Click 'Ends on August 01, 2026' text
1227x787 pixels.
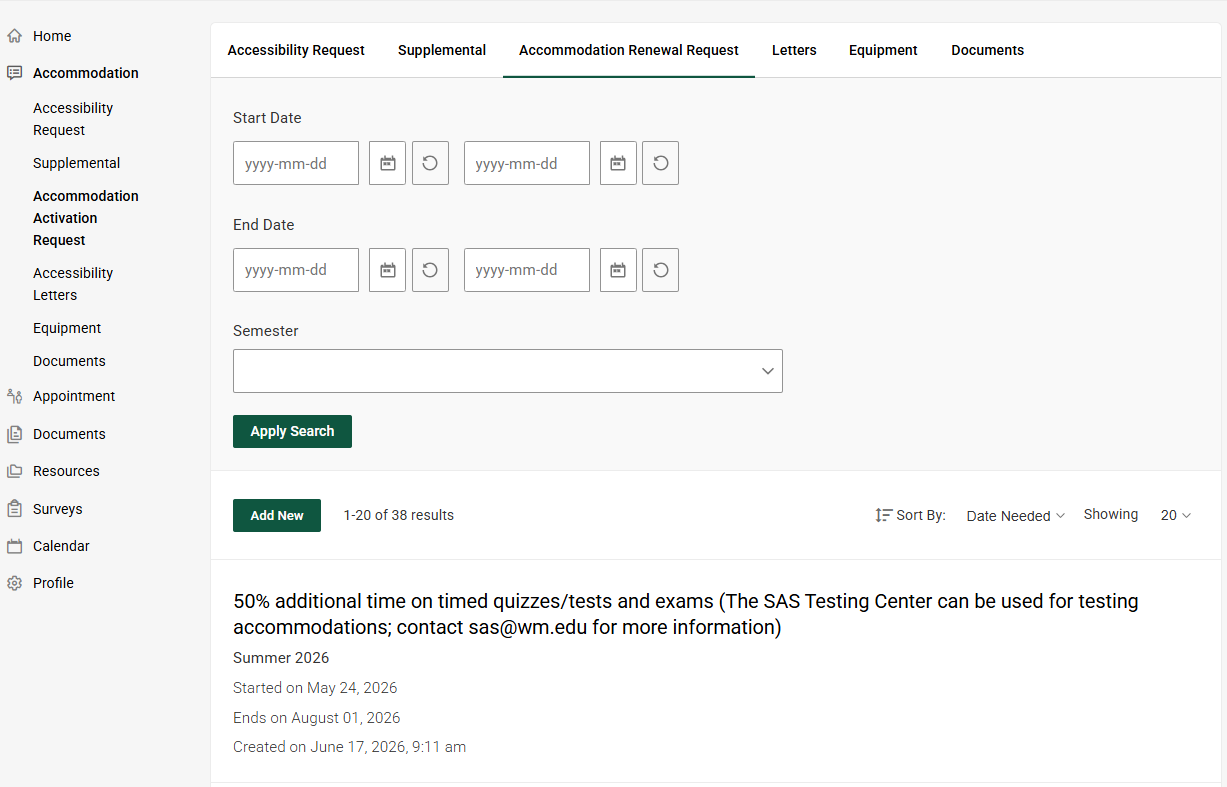(317, 718)
